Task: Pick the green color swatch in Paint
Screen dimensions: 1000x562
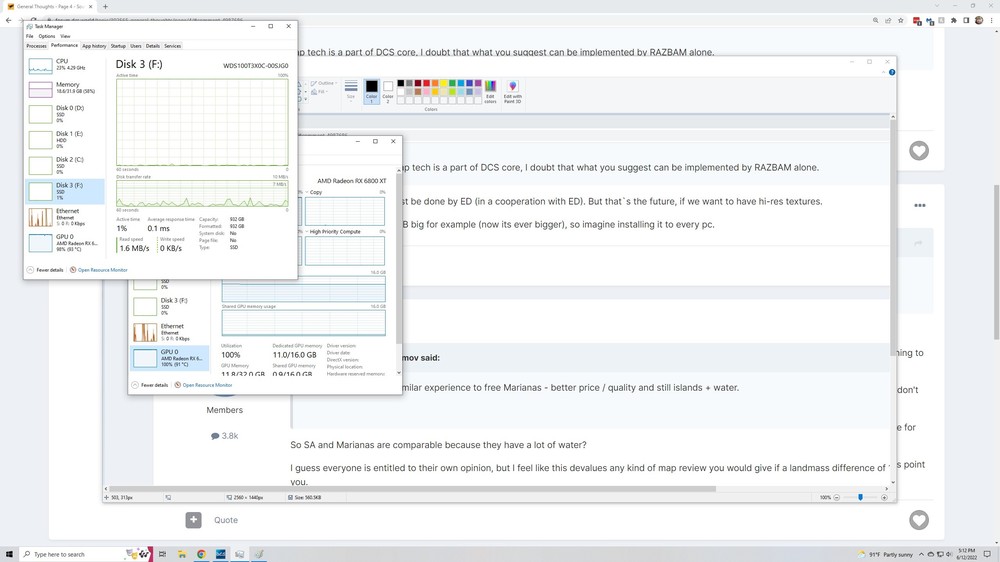Action: pyautogui.click(x=452, y=83)
